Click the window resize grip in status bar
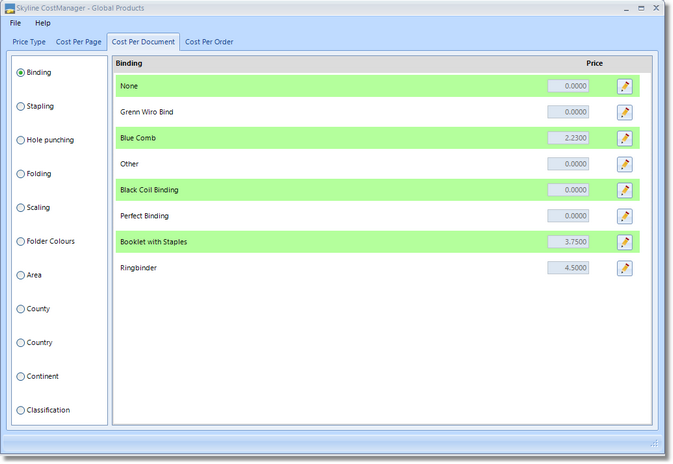 654,443
